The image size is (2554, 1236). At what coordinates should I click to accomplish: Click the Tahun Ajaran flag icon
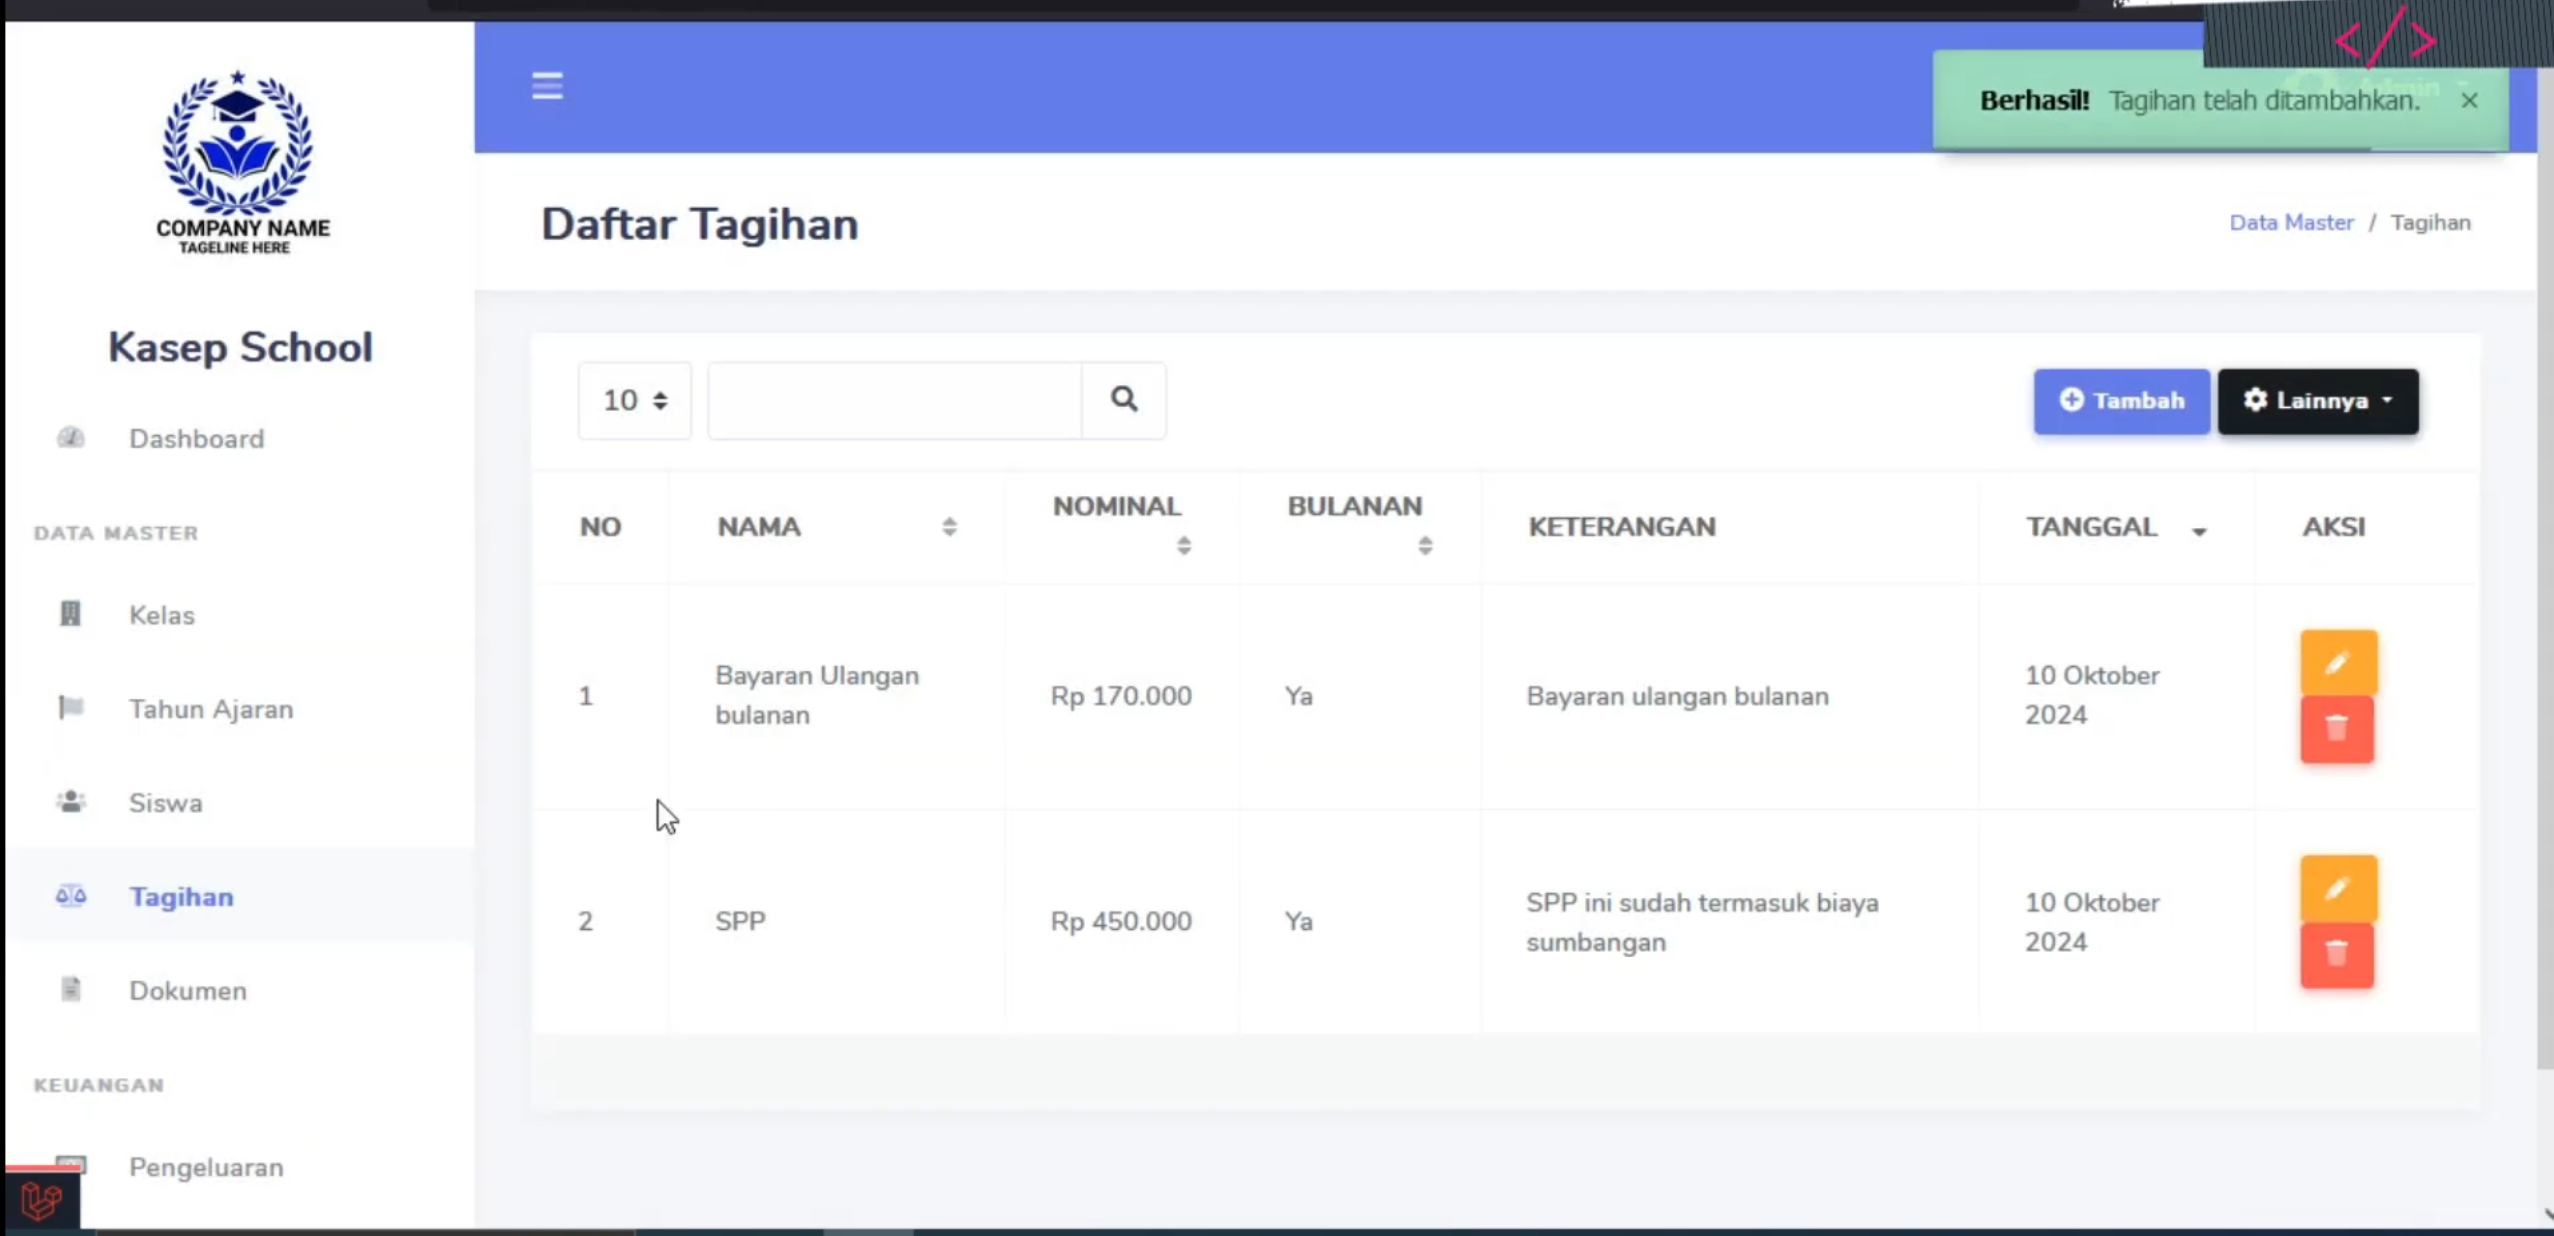(70, 708)
